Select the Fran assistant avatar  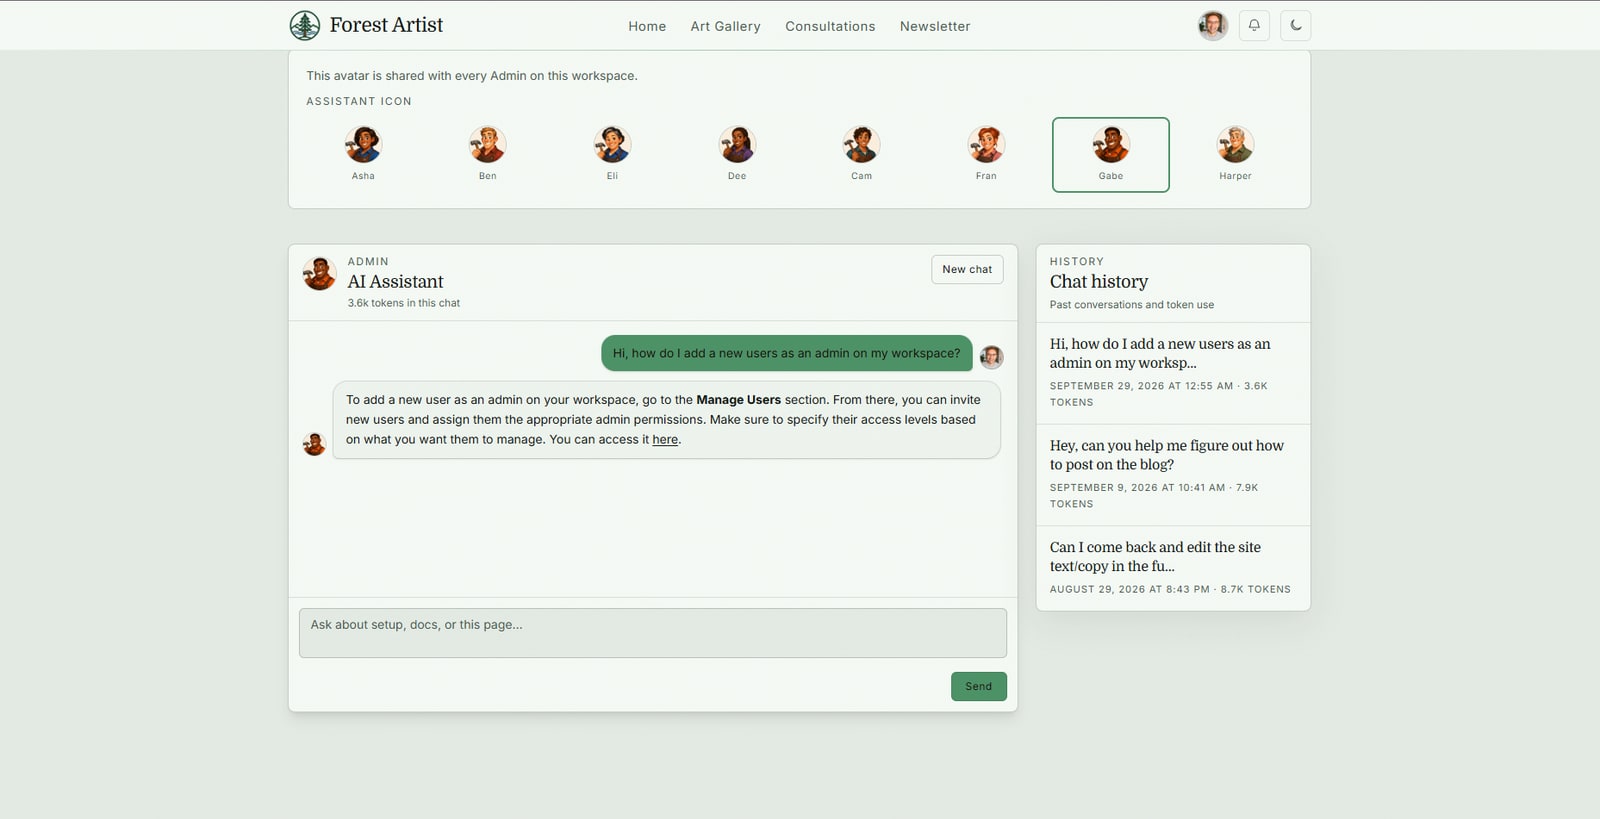[986, 154]
